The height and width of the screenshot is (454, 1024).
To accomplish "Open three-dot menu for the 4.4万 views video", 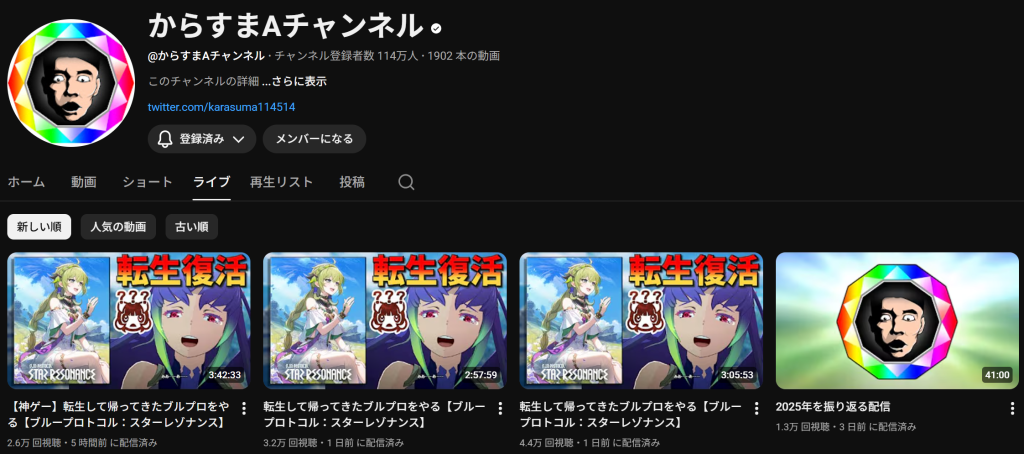I will pos(756,408).
